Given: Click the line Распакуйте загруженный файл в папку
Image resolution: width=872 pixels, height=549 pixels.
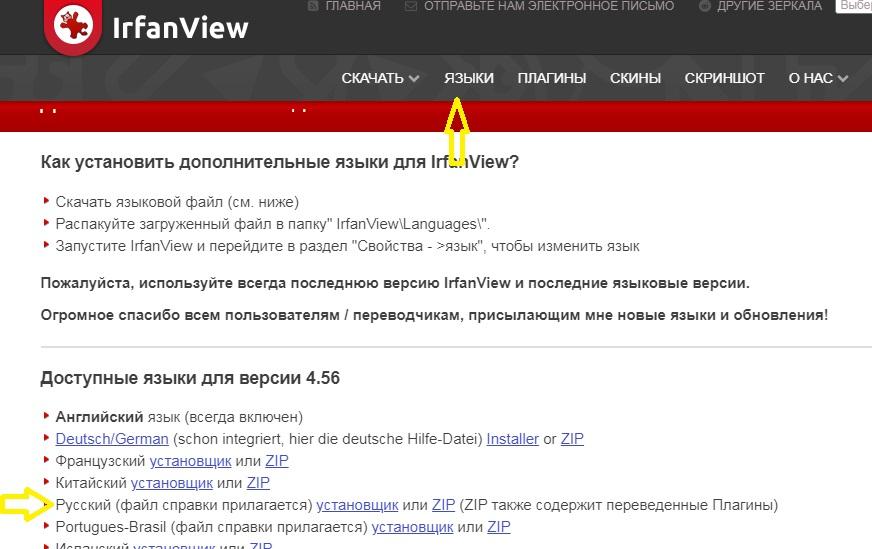Looking at the screenshot, I should [272, 224].
